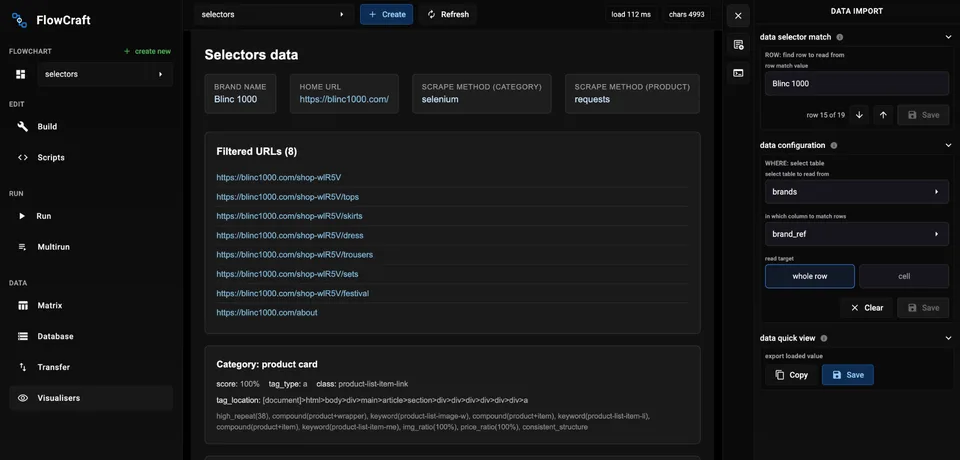
Task: Close the data import panel with X
Action: point(738,16)
